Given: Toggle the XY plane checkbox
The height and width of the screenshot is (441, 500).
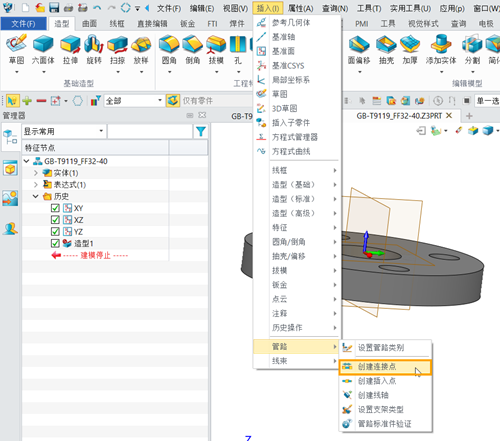Looking at the screenshot, I should [55, 208].
